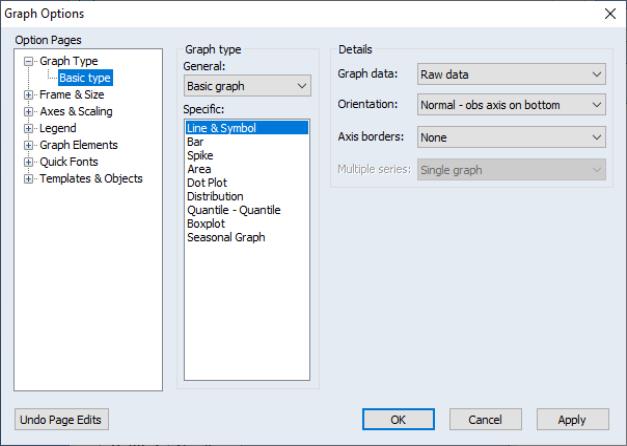Collapse the Graph Type tree node

click(30, 62)
